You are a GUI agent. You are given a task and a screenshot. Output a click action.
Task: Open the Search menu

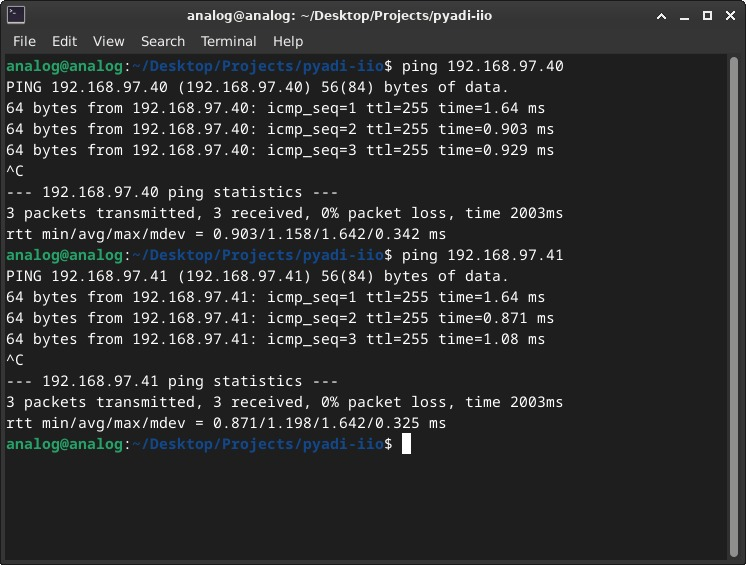tap(163, 41)
